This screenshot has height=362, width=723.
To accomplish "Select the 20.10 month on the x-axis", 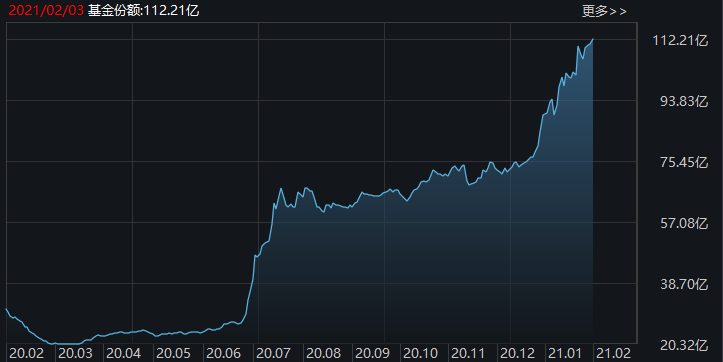I will [x=421, y=354].
